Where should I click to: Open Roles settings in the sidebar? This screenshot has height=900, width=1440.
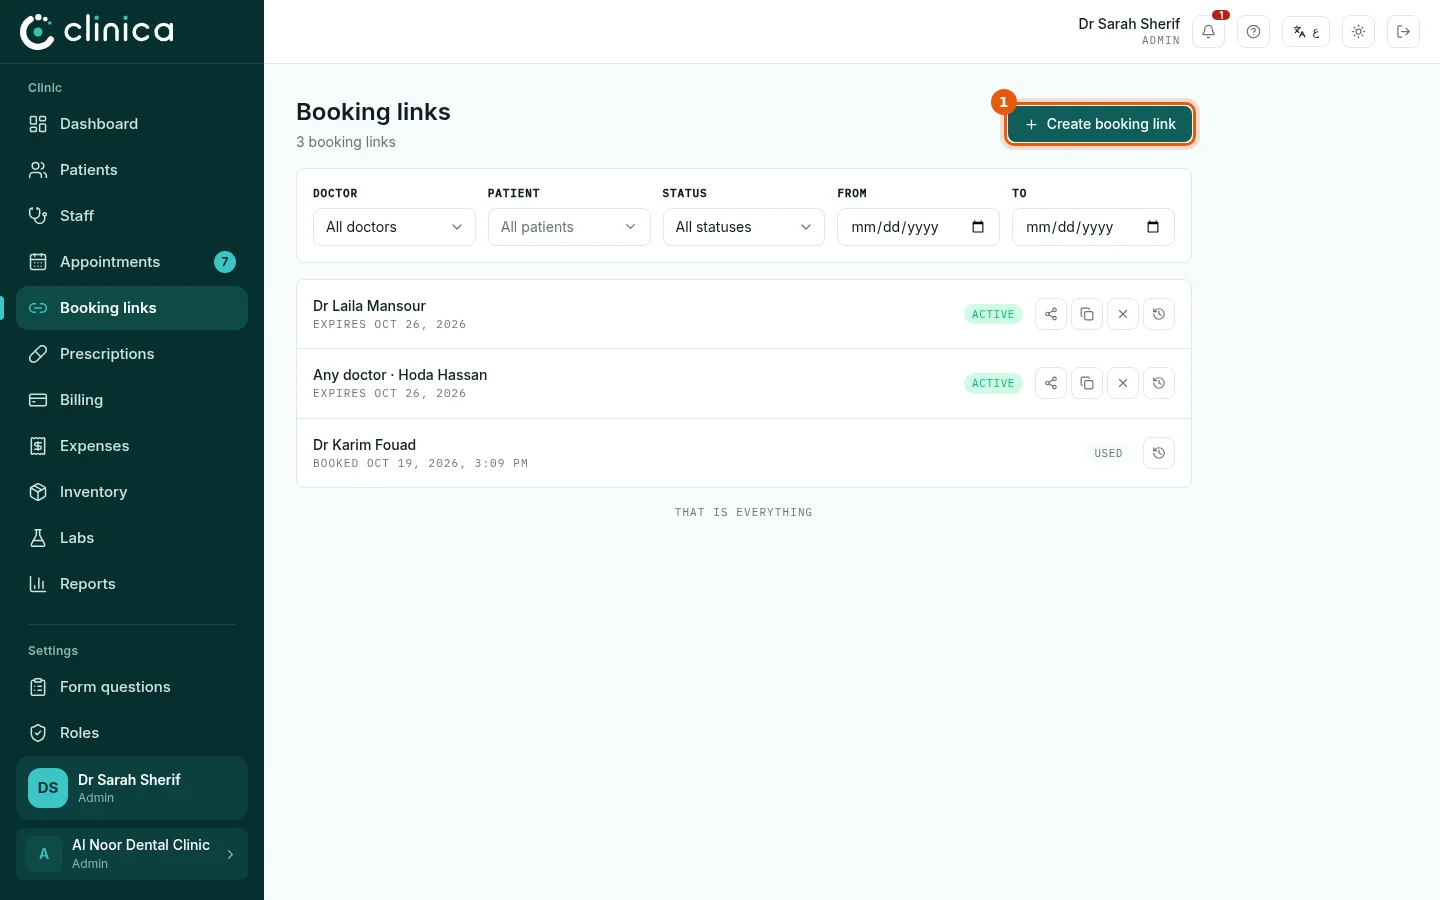tap(132, 733)
